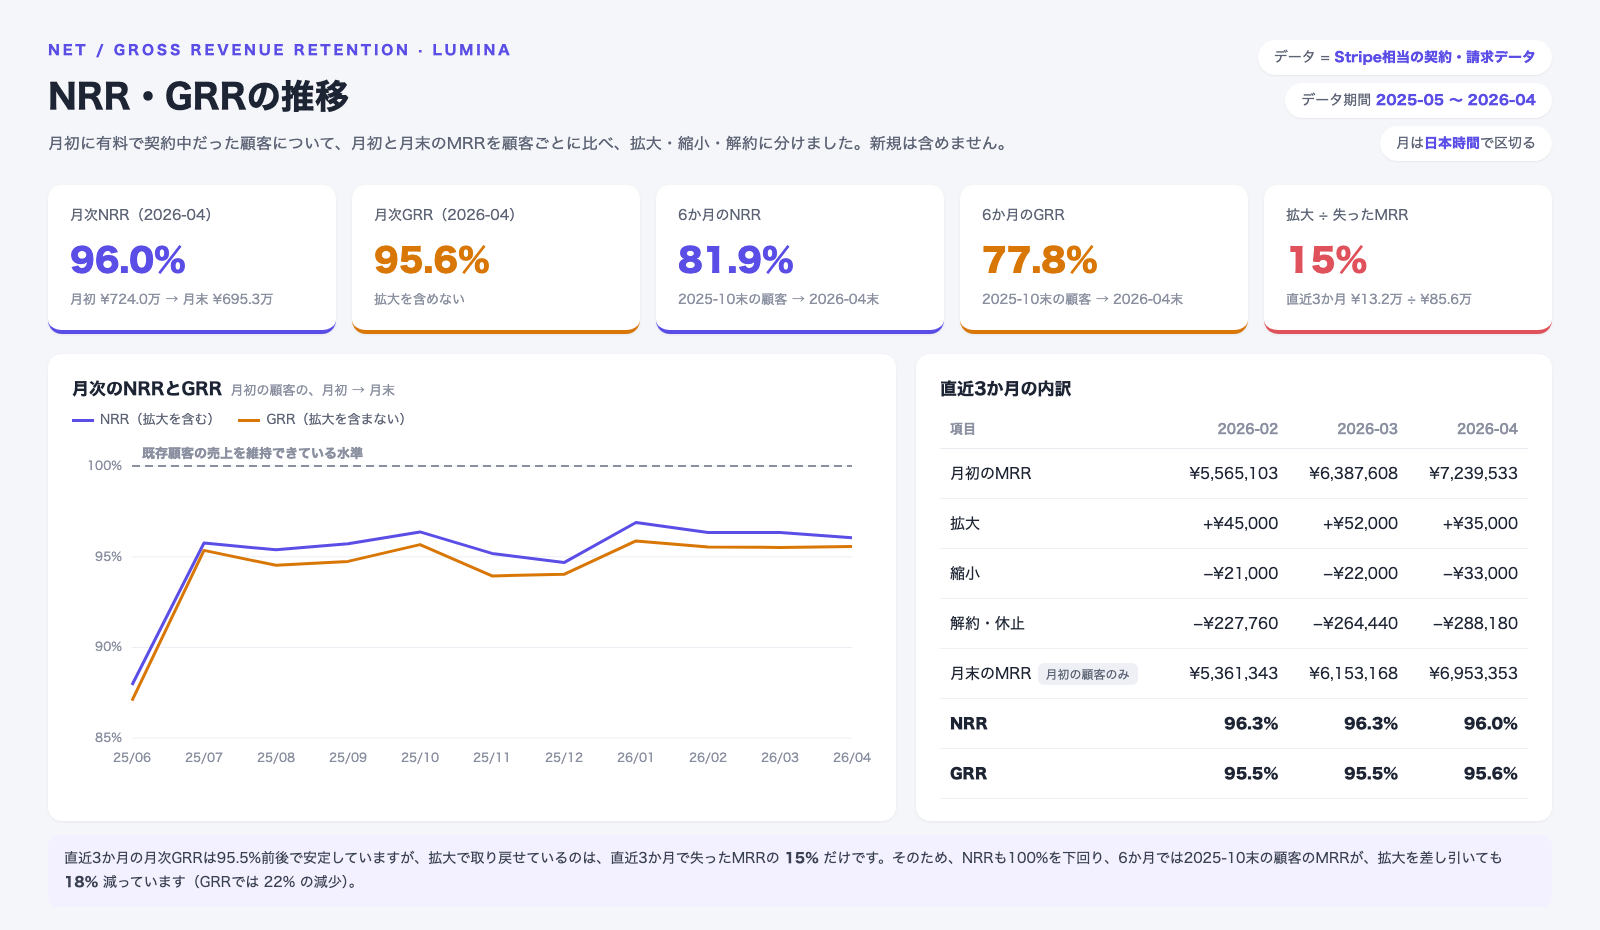Select the 縮小 –¥33,000 cell
The width and height of the screenshot is (1600, 930).
click(1480, 573)
